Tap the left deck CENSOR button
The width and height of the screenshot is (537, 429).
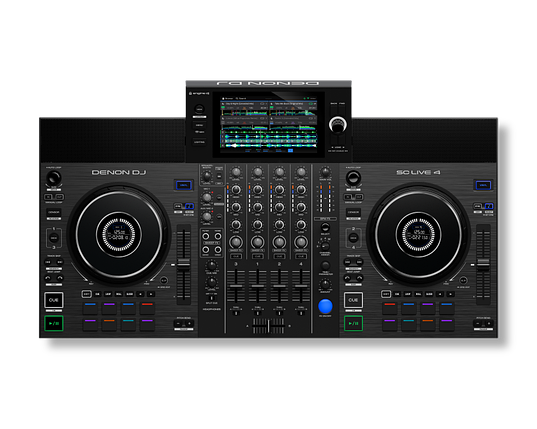(x=54, y=212)
